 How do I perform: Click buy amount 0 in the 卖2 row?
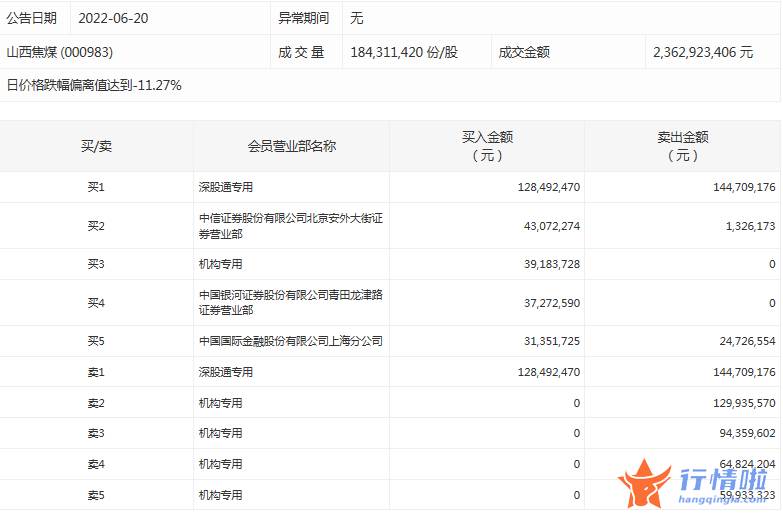577,404
